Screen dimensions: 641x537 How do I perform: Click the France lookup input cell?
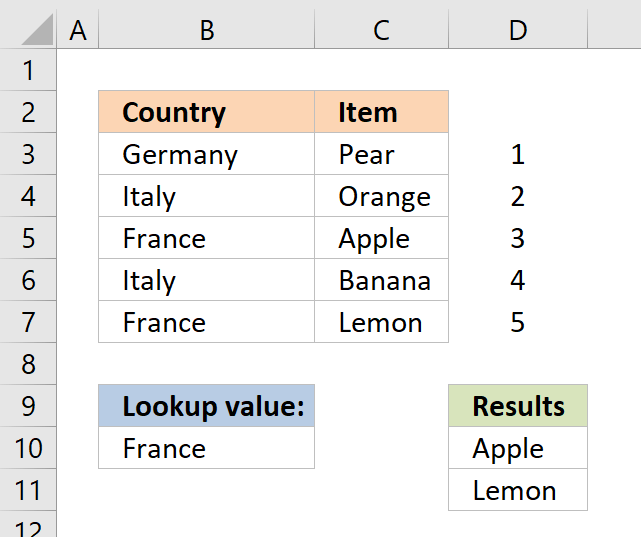(x=206, y=448)
